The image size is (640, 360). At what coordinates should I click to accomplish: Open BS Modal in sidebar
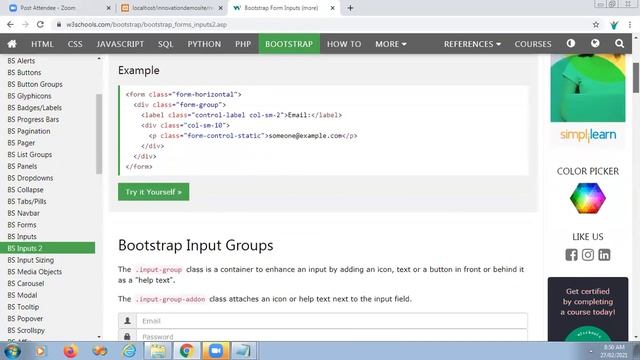click(22, 295)
